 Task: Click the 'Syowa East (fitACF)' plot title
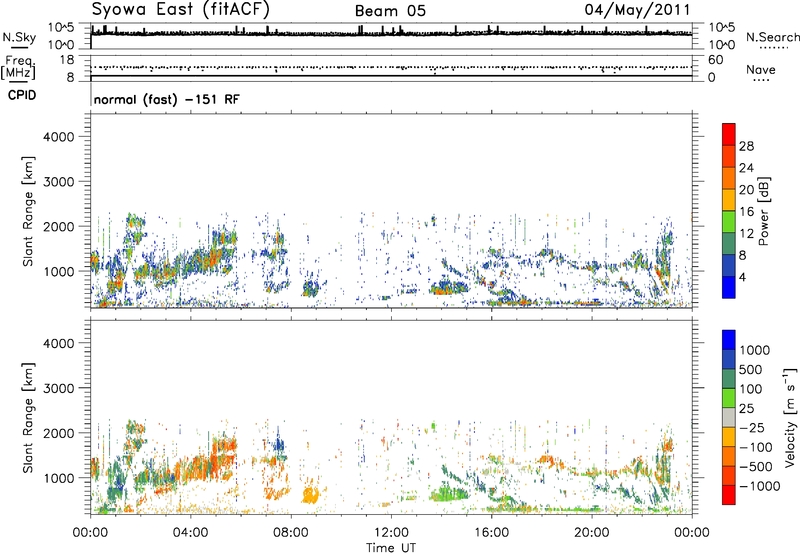(x=181, y=9)
